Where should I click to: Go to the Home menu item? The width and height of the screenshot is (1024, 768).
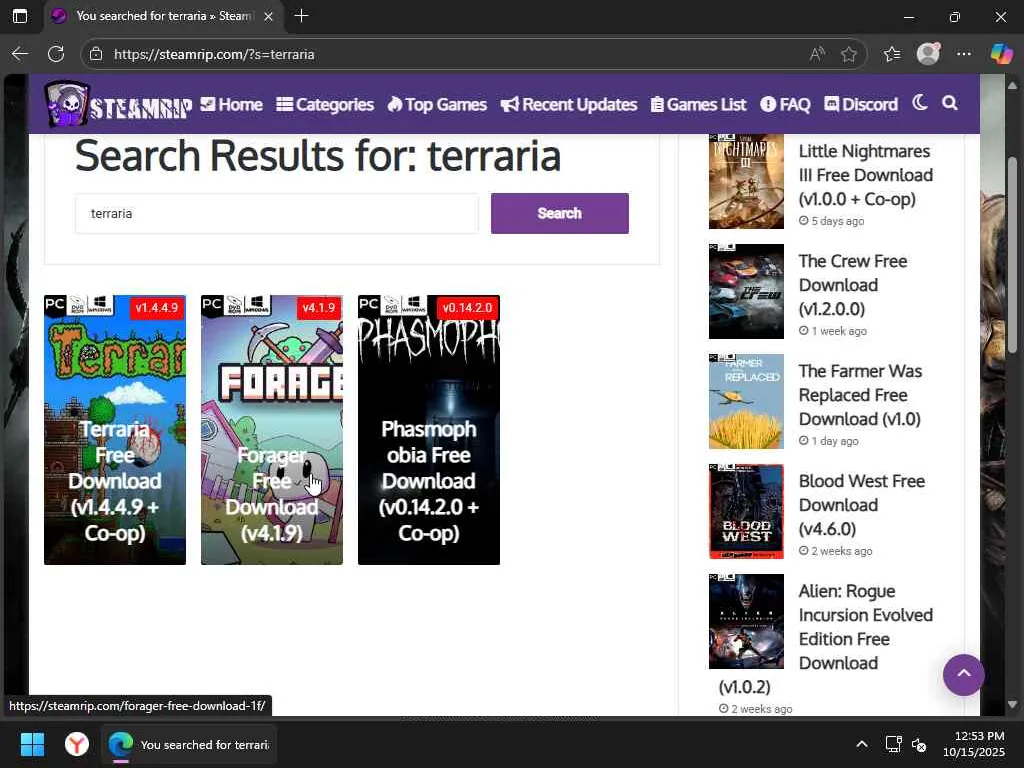tap(231, 104)
